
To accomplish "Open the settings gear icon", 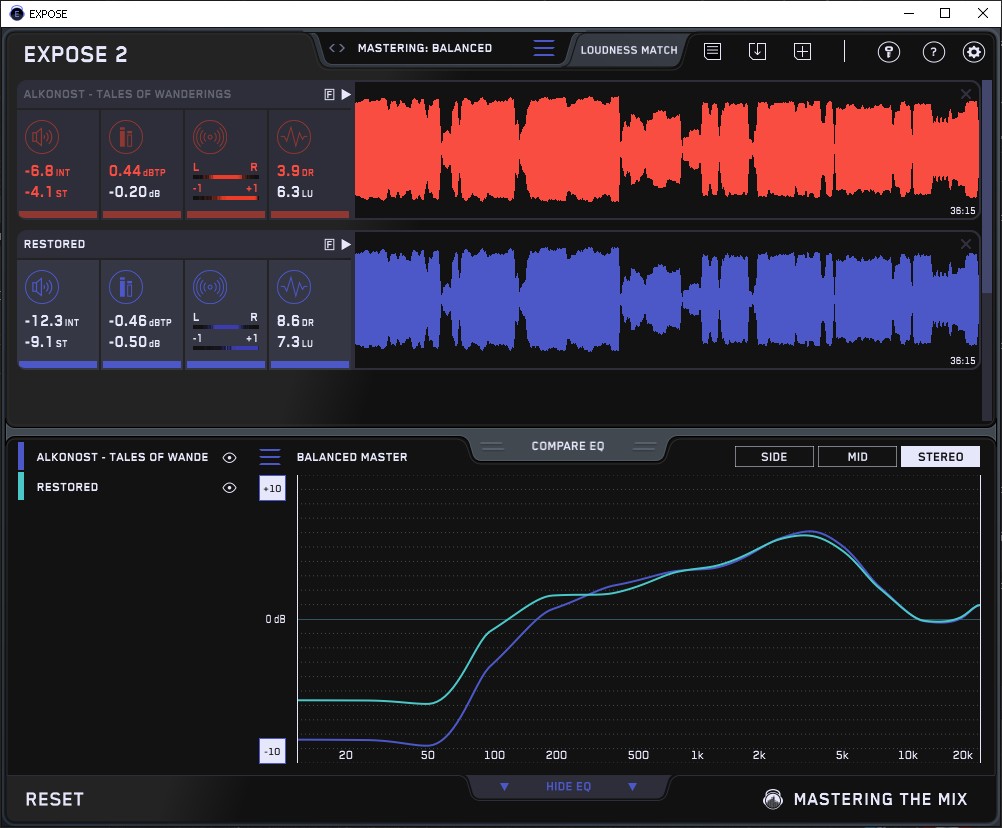I will pos(973,52).
